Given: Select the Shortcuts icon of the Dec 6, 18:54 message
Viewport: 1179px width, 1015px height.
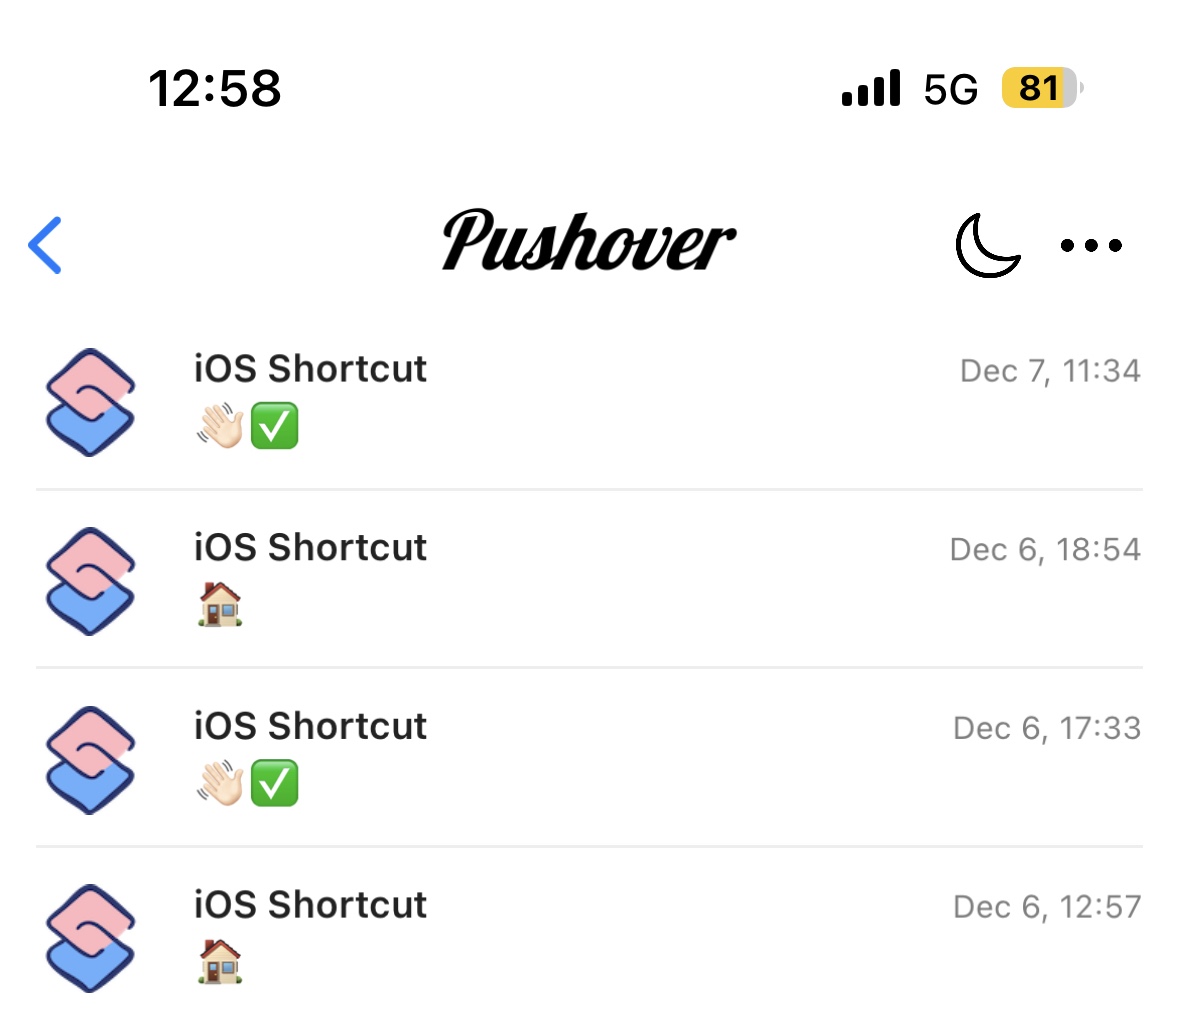Looking at the screenshot, I should click(x=90, y=581).
